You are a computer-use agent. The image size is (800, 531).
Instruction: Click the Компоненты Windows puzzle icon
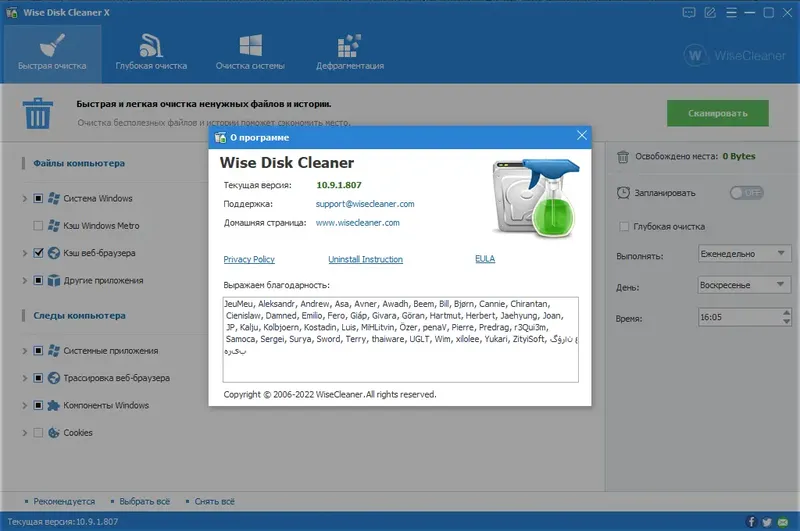click(54, 406)
